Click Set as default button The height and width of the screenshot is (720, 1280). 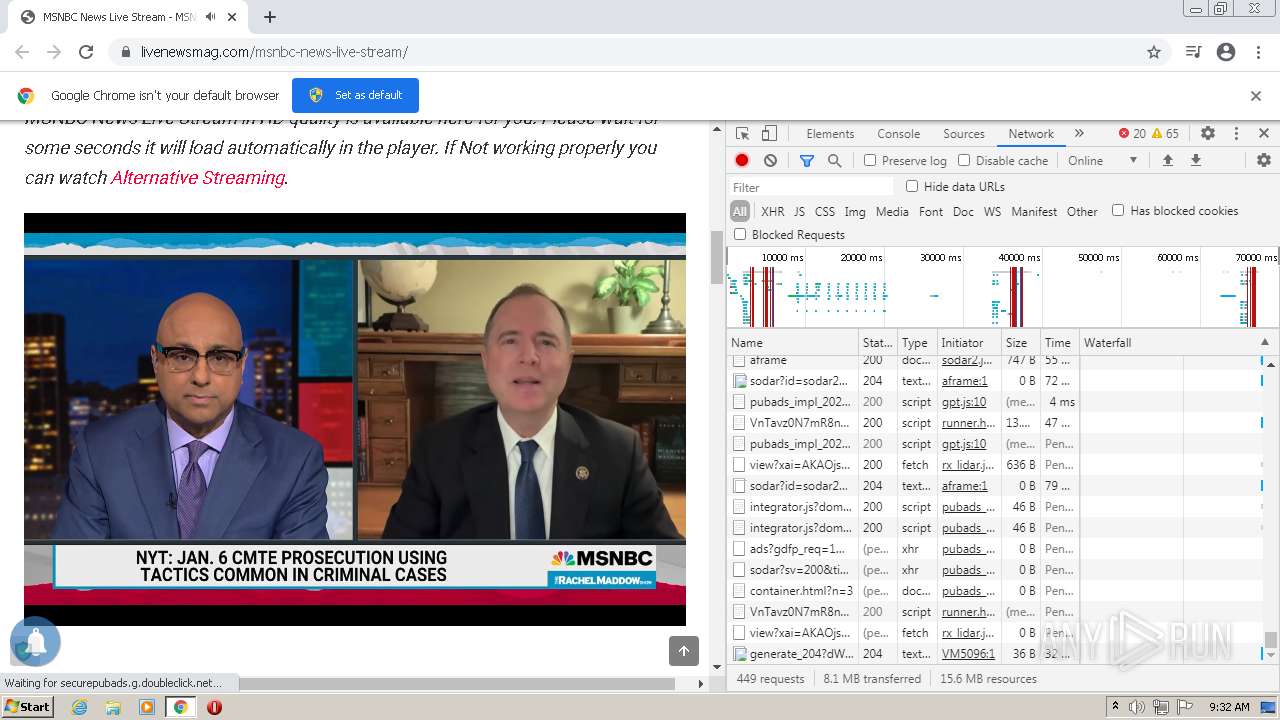(x=355, y=95)
